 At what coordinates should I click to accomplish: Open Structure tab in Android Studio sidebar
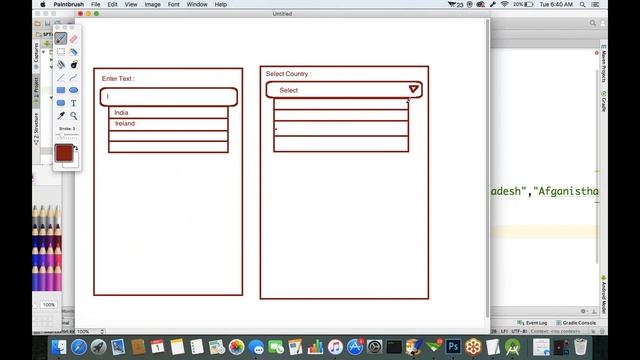[x=36, y=129]
